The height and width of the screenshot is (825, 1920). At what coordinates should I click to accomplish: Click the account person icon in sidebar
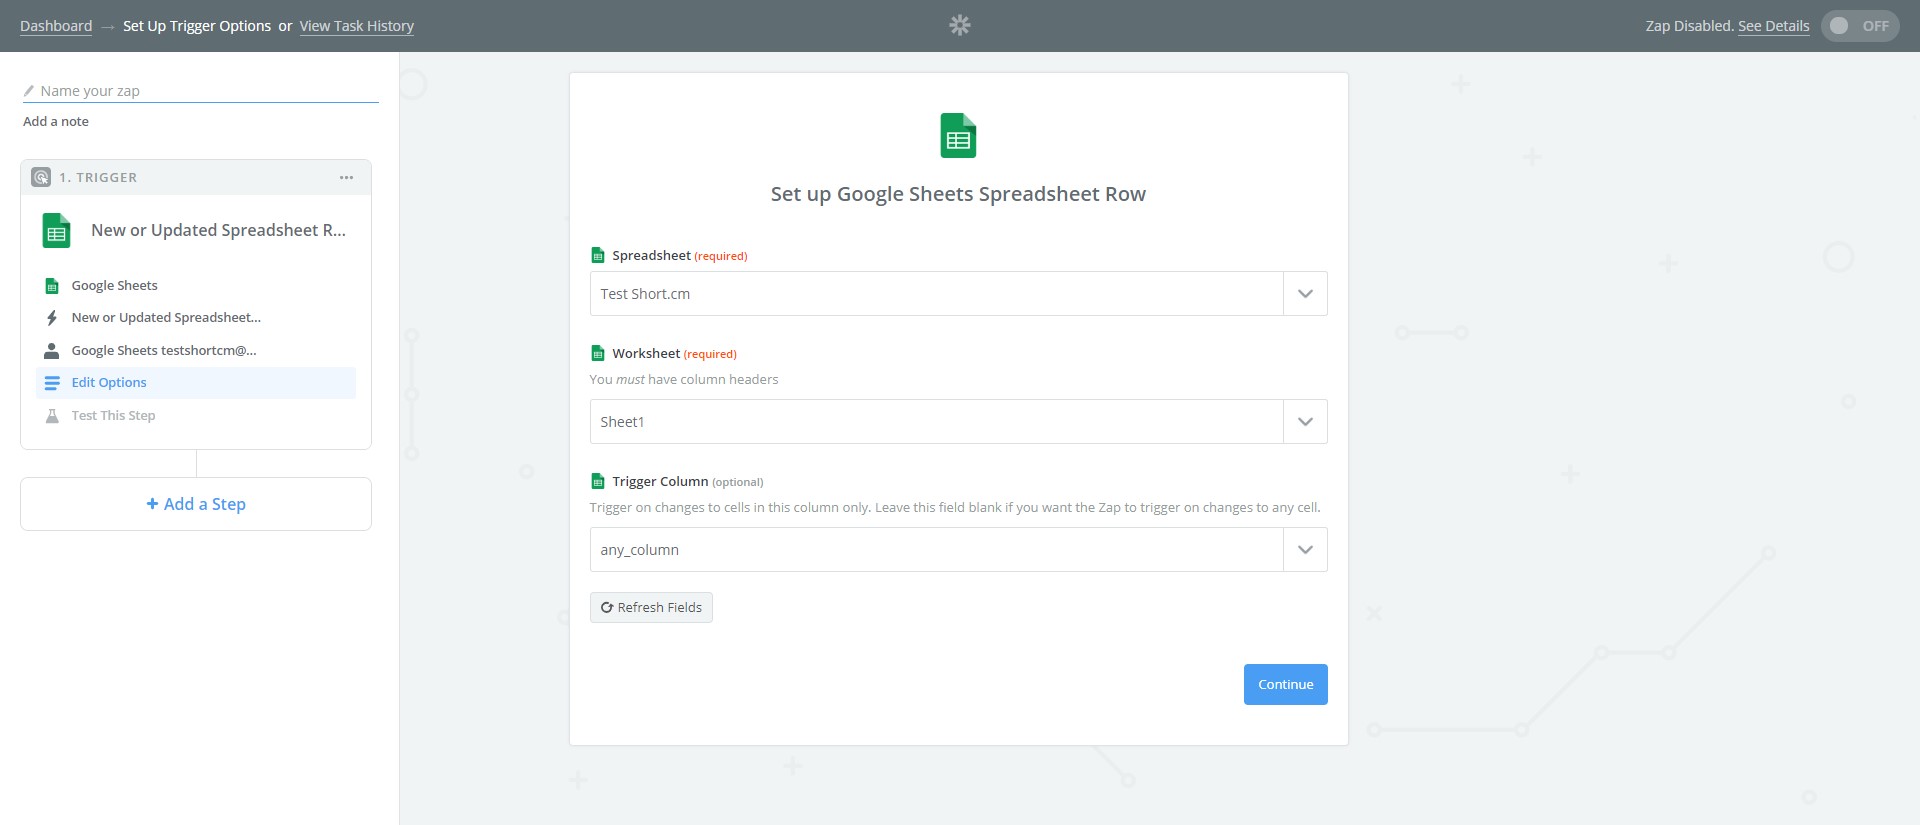pyautogui.click(x=52, y=351)
